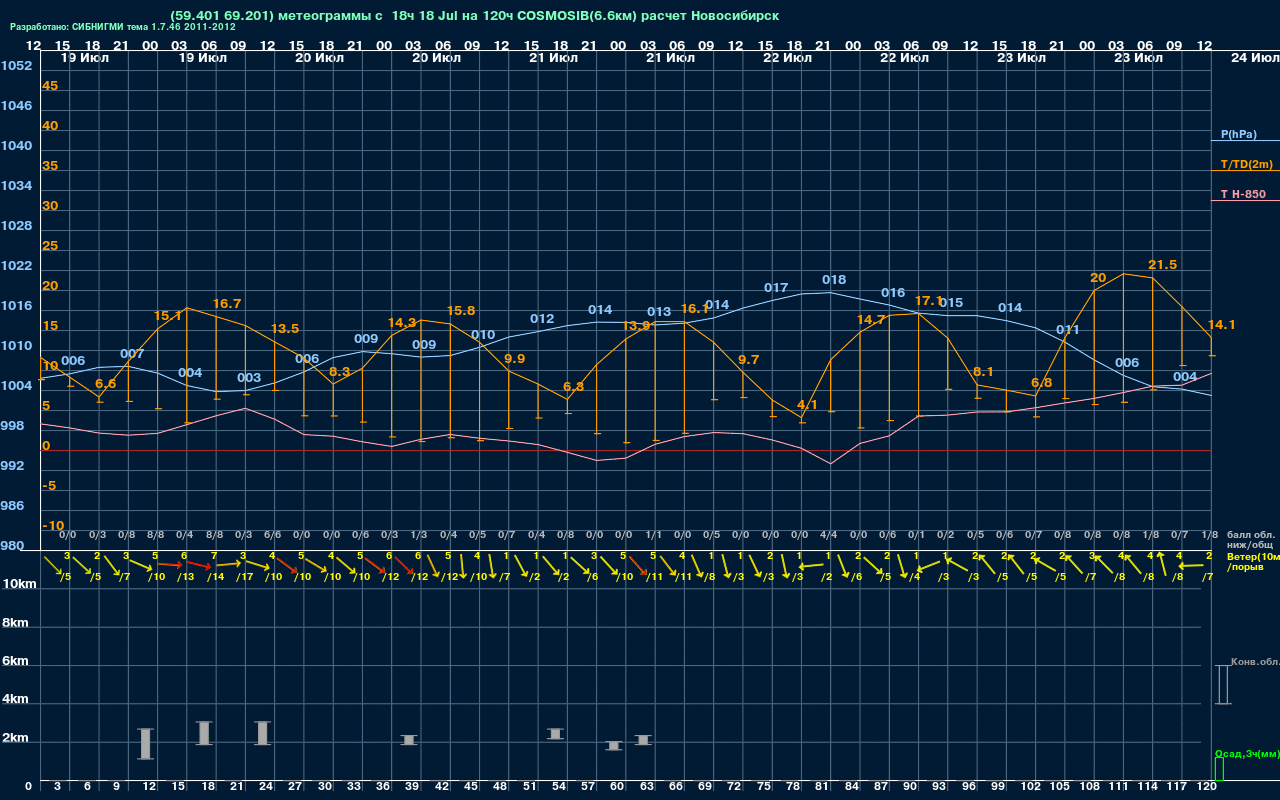Viewport: 1280px width, 800px height.
Task: Click forecast hour 60 on bottom axis
Action: (x=618, y=786)
